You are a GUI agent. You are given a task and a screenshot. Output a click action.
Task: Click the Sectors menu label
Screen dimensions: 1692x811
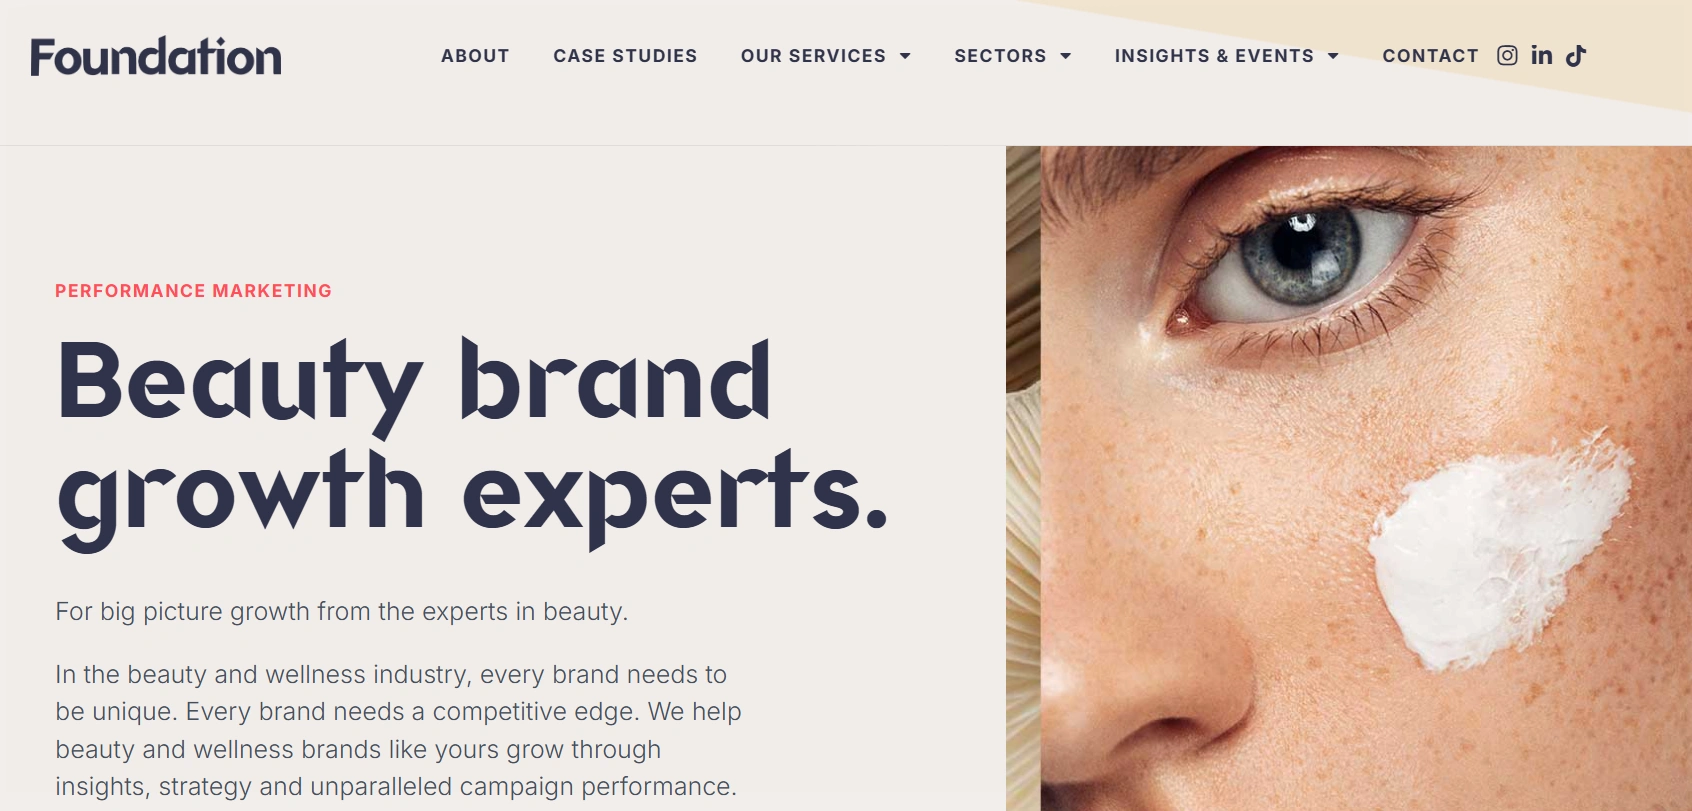click(x=1000, y=56)
